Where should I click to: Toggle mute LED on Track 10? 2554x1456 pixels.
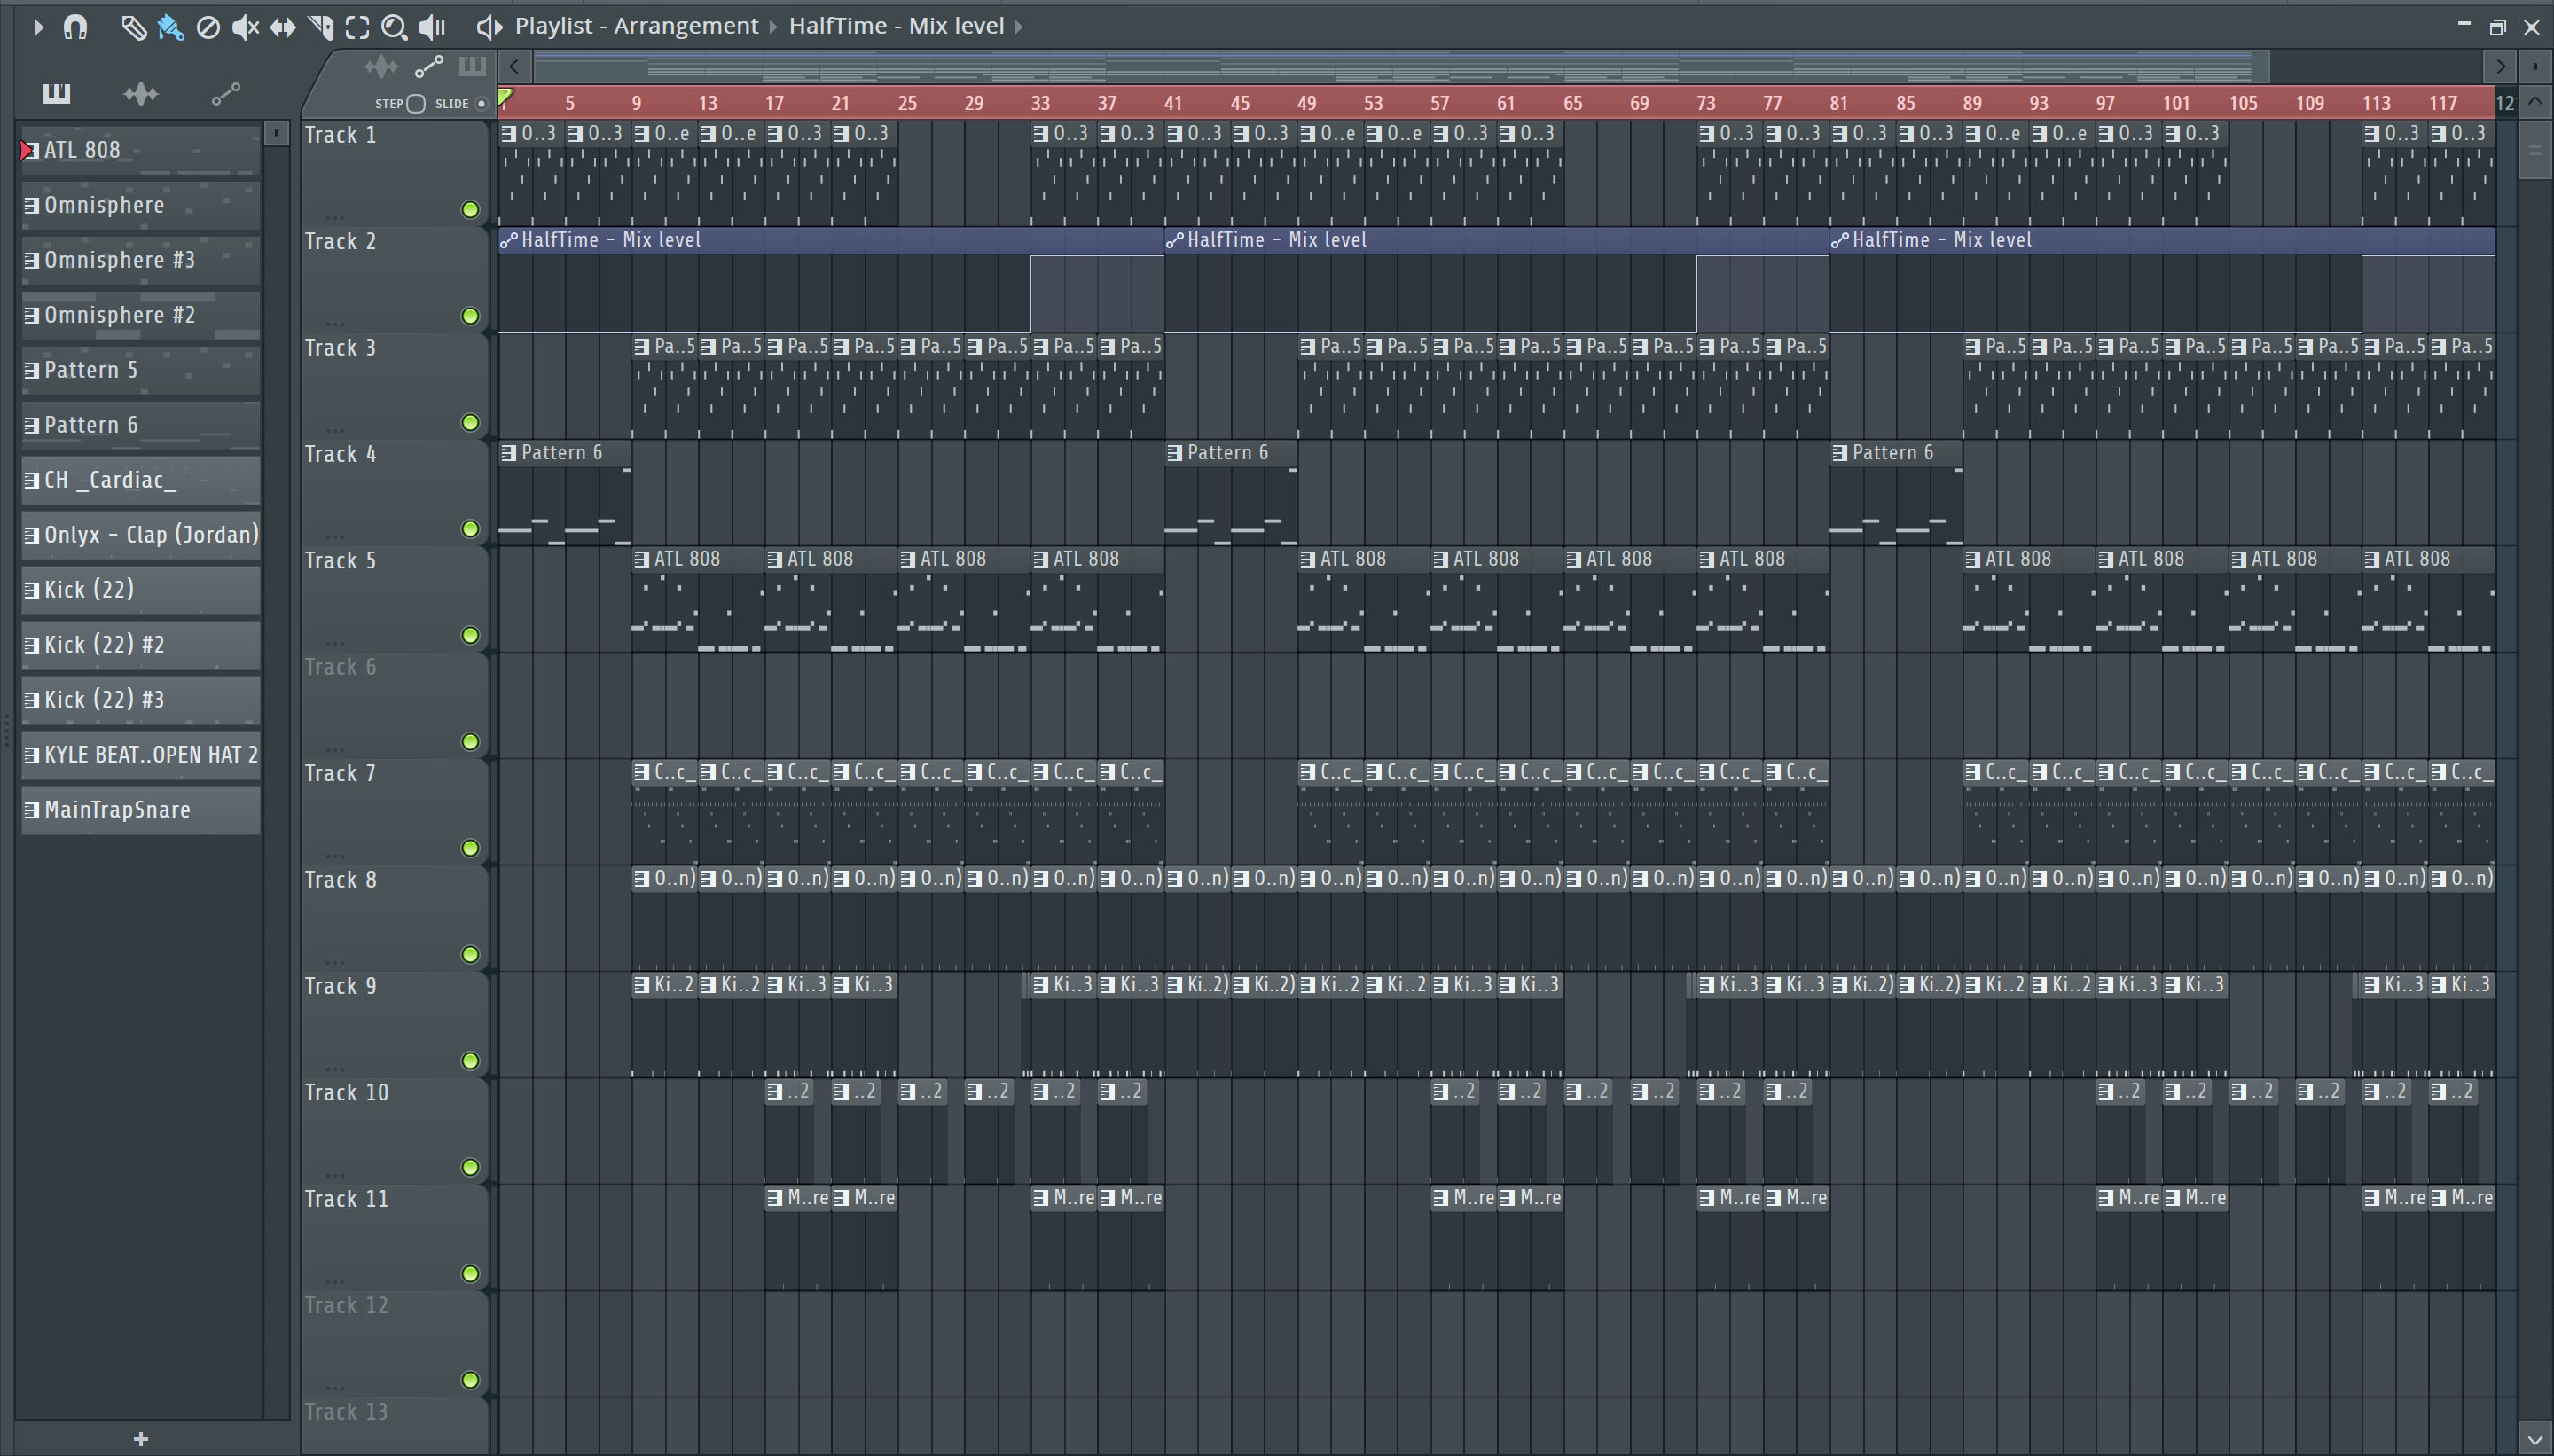click(470, 1168)
